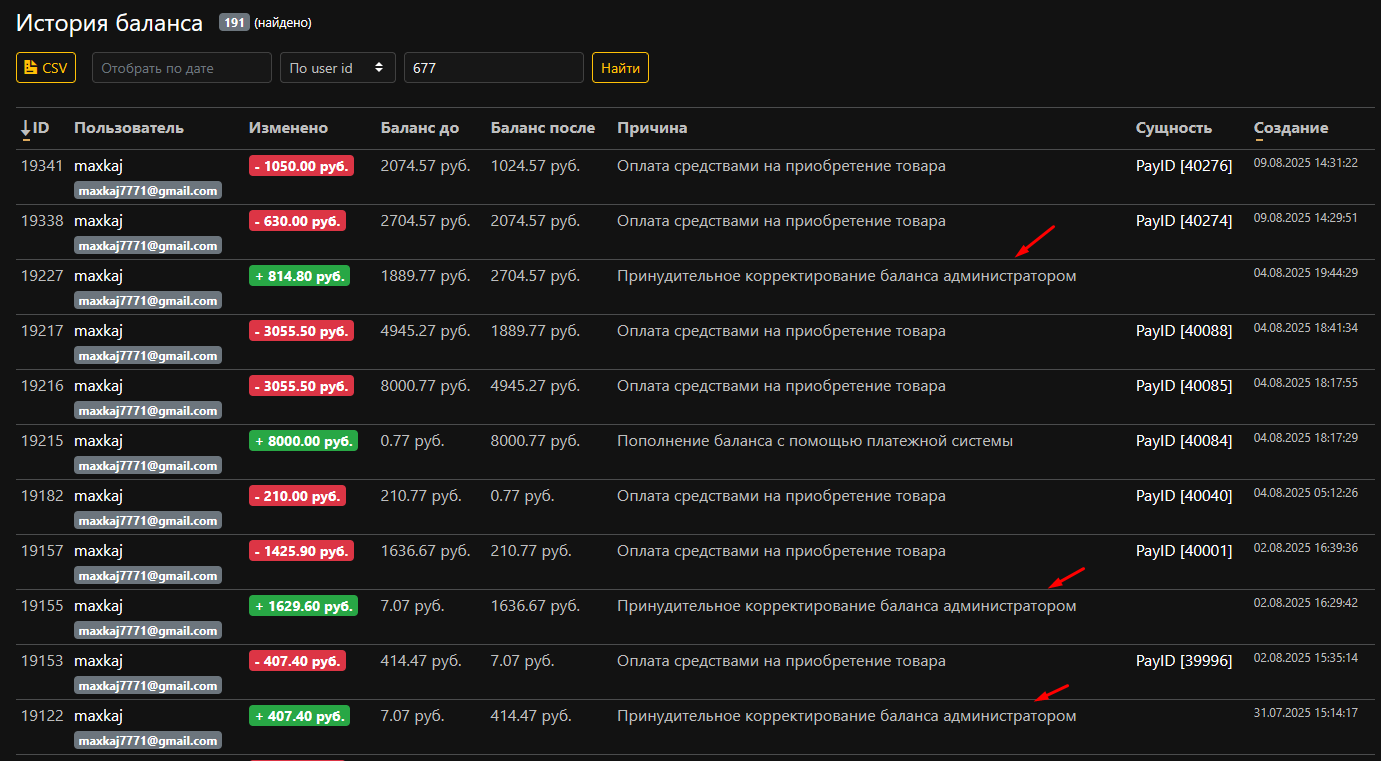Click the timestamp '31.07.2025 15:14:17'

(1306, 712)
